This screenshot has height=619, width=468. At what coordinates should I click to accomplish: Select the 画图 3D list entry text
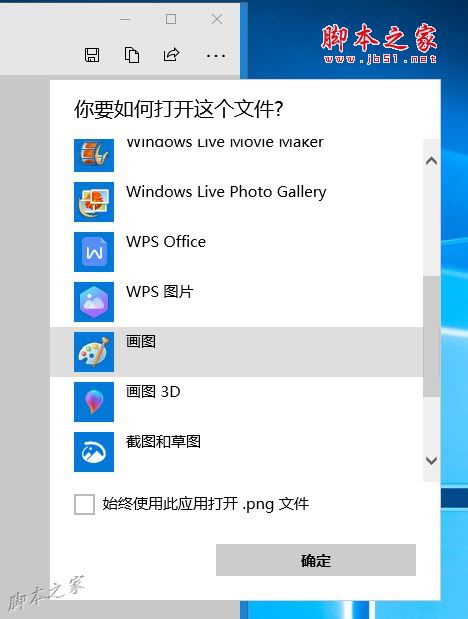pos(153,392)
